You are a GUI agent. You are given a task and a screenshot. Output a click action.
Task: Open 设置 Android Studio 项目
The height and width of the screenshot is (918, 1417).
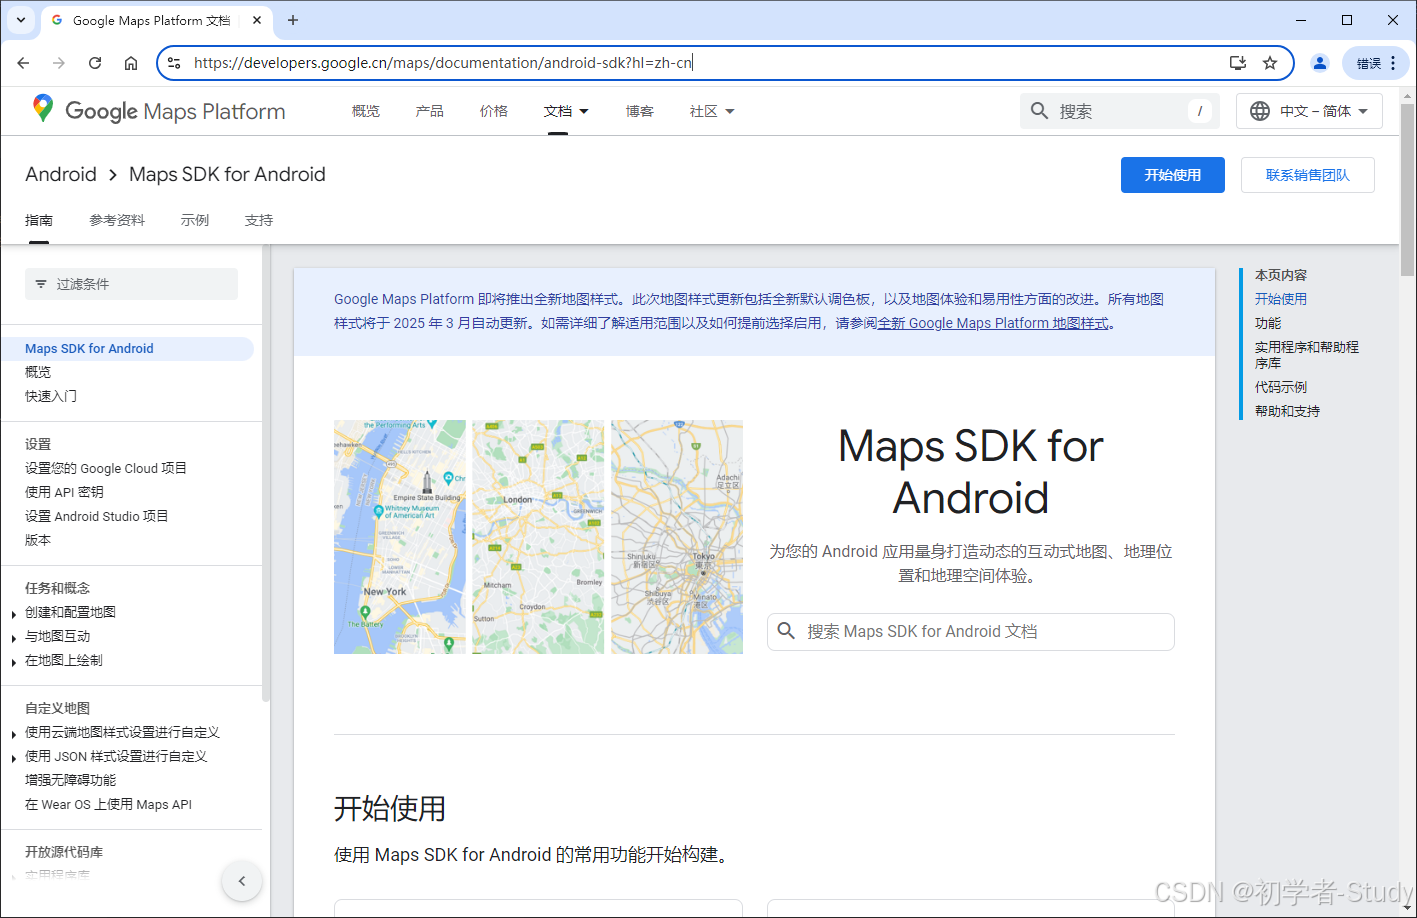click(x=97, y=516)
